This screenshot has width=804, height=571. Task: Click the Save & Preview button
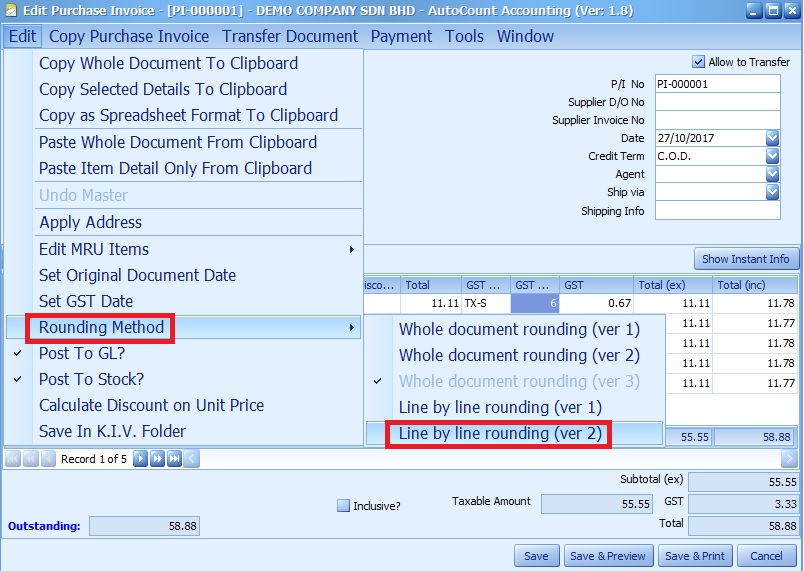(608, 556)
